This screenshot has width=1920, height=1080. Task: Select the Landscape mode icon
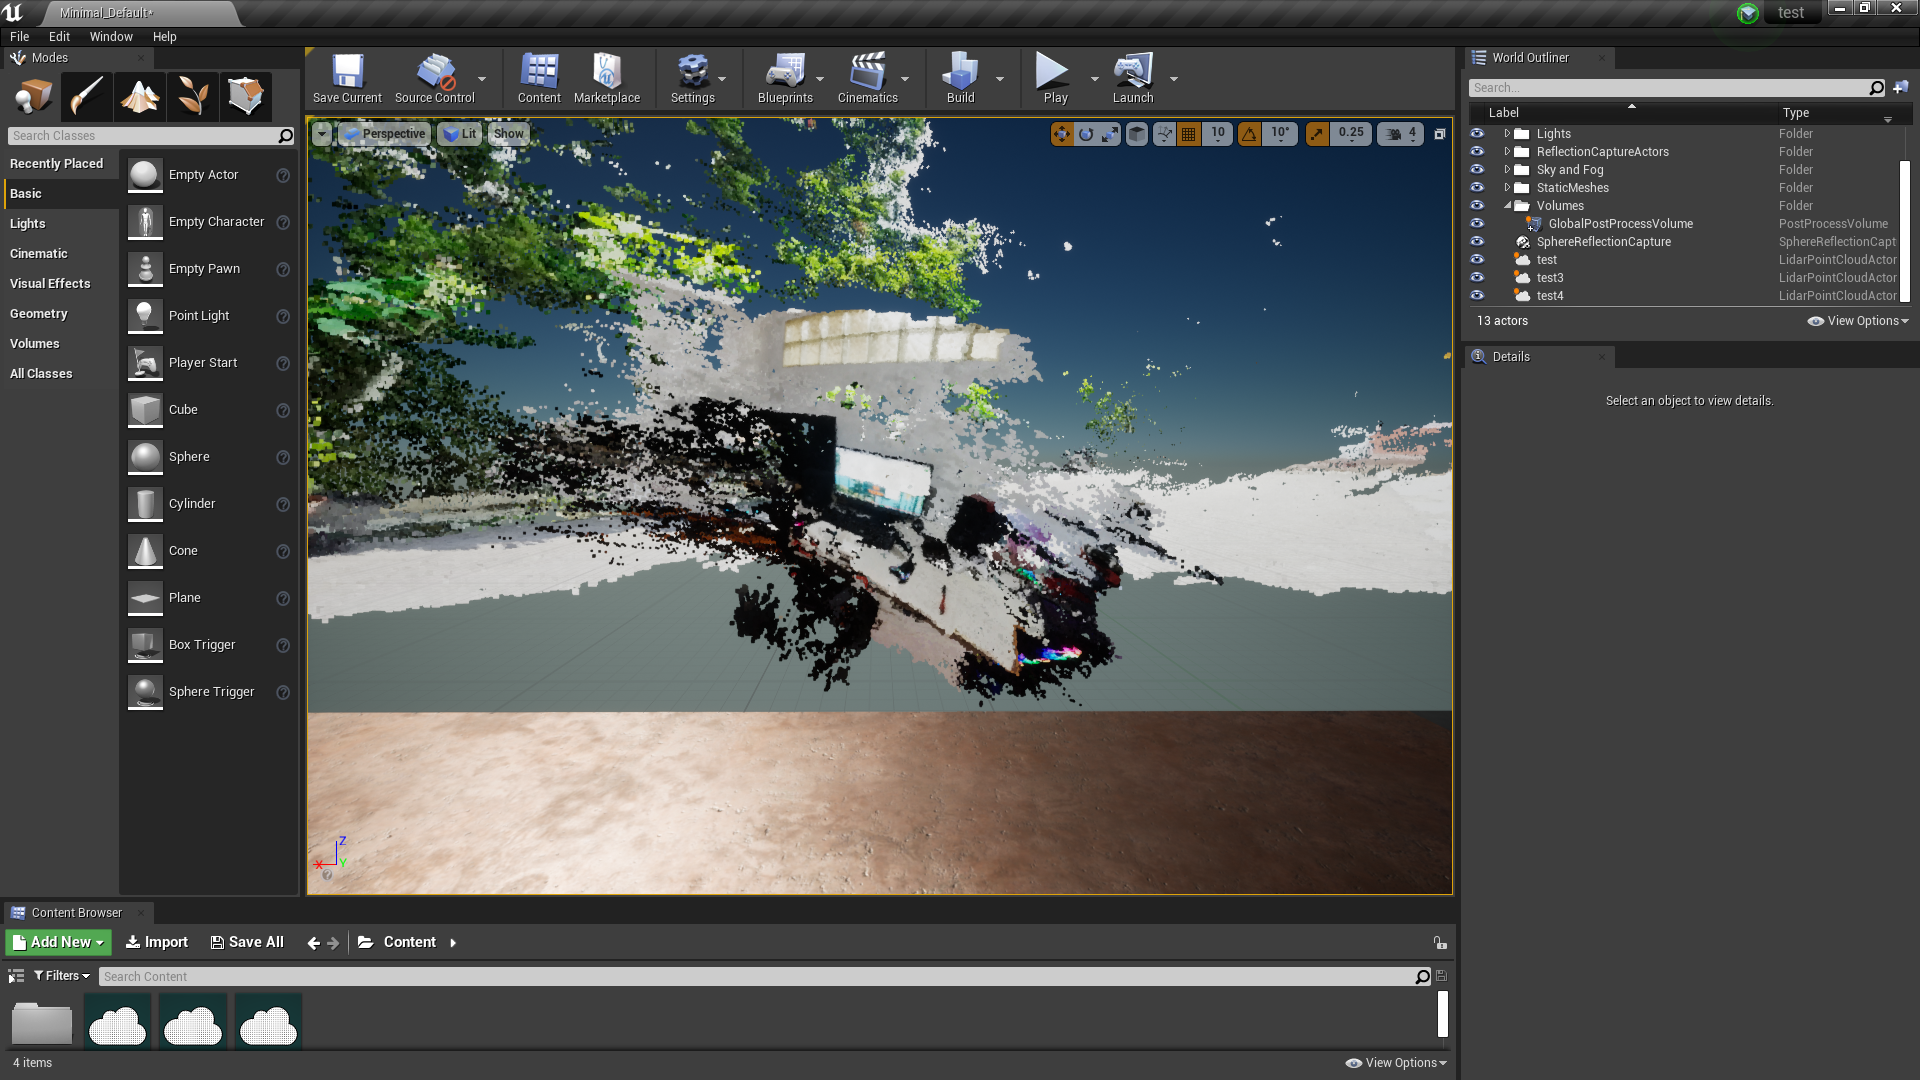140,97
